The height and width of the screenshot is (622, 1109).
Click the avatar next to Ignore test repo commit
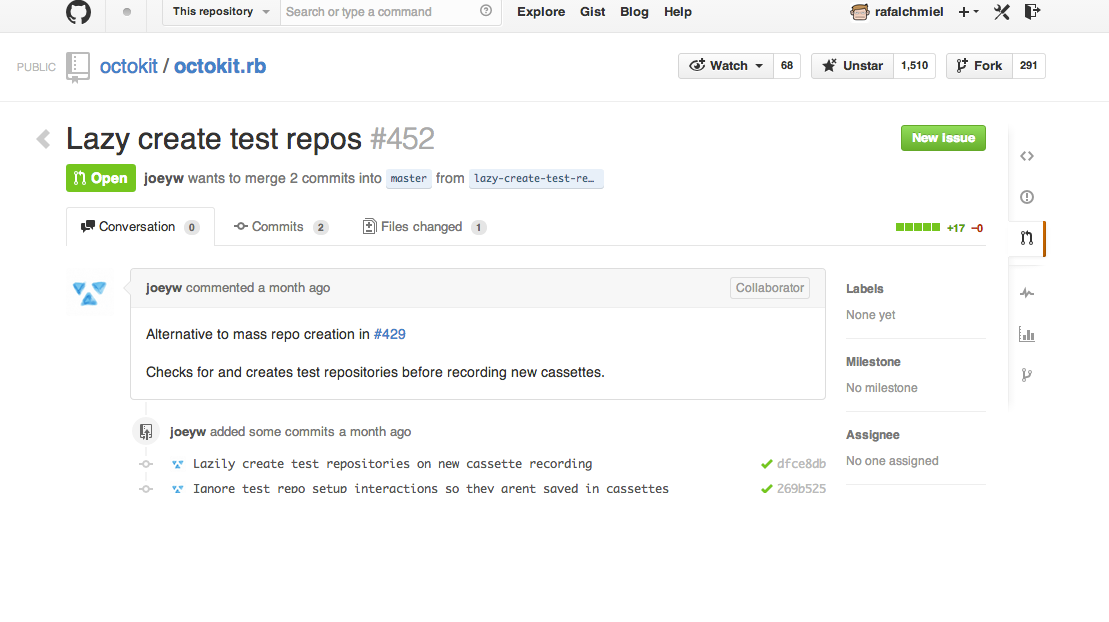point(178,489)
